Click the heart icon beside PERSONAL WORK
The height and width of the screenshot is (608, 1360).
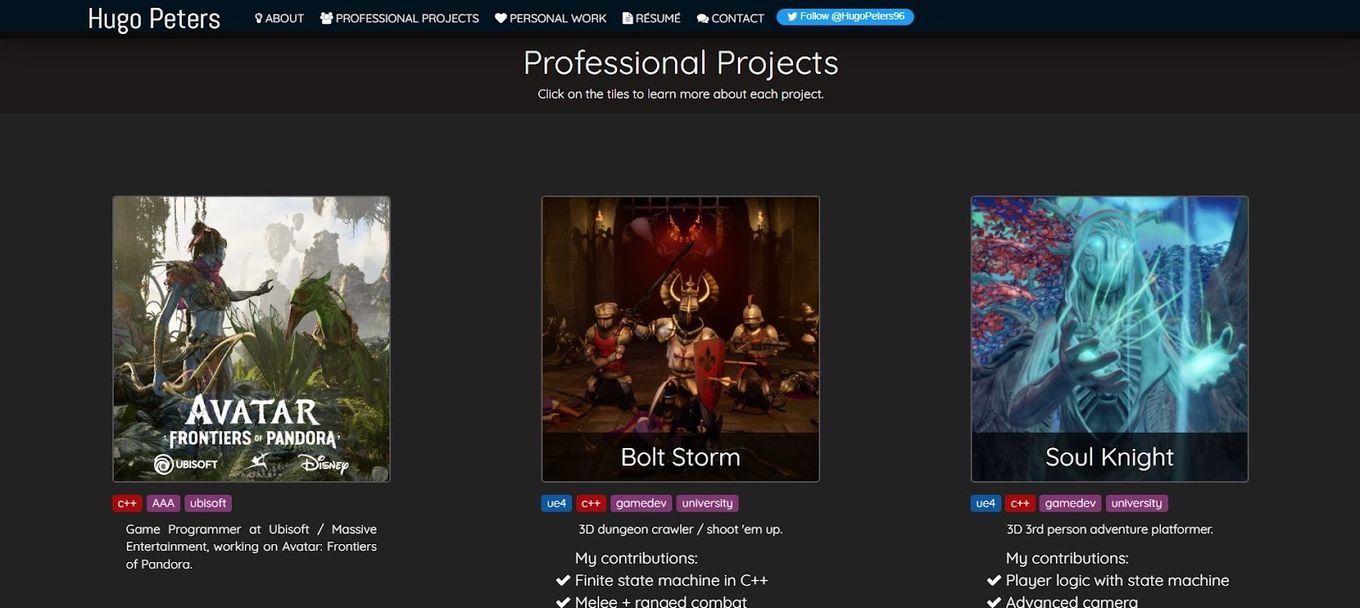499,17
